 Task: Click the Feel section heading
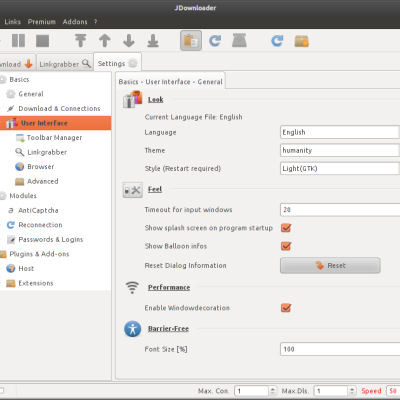point(155,189)
